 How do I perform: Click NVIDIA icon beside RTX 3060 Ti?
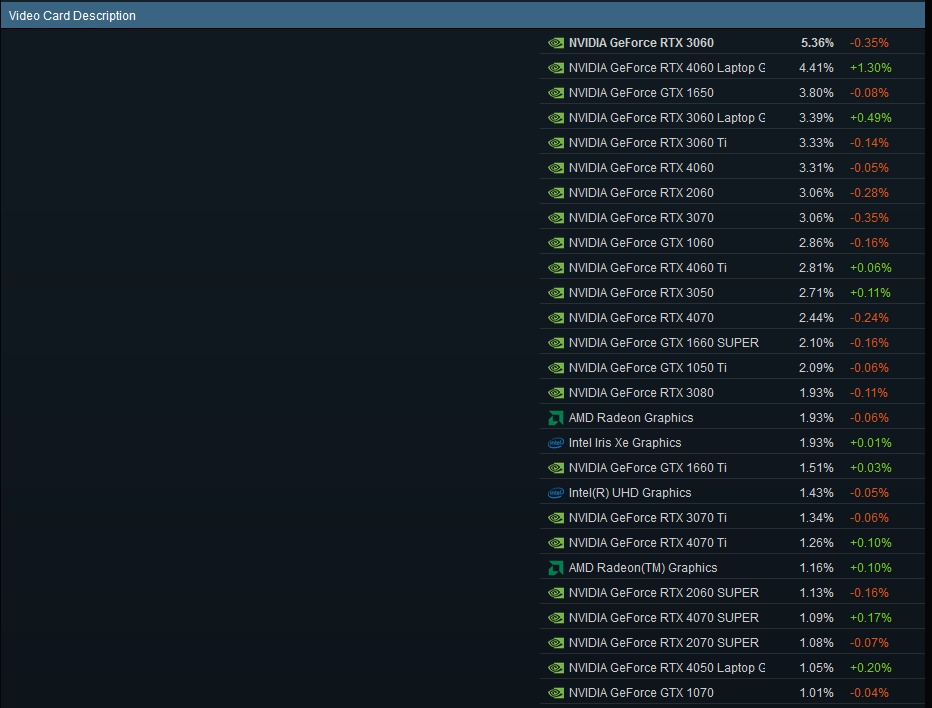click(x=556, y=143)
